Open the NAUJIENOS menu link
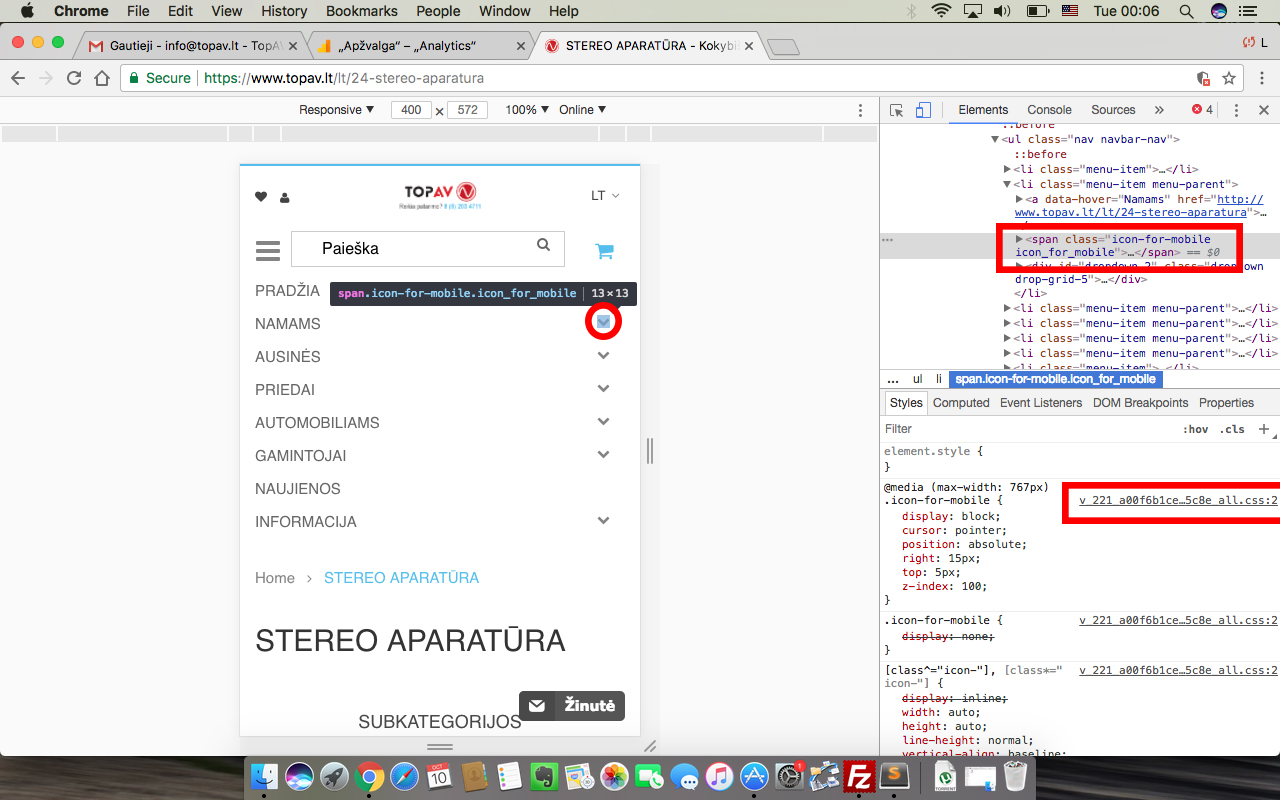The image size is (1280, 800). point(298,489)
